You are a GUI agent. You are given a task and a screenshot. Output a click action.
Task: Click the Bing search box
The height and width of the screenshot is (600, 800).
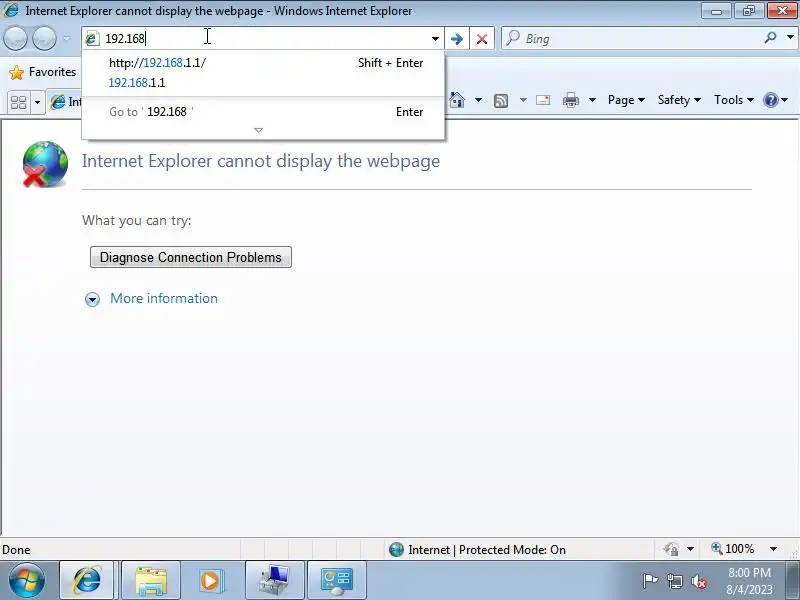point(642,39)
